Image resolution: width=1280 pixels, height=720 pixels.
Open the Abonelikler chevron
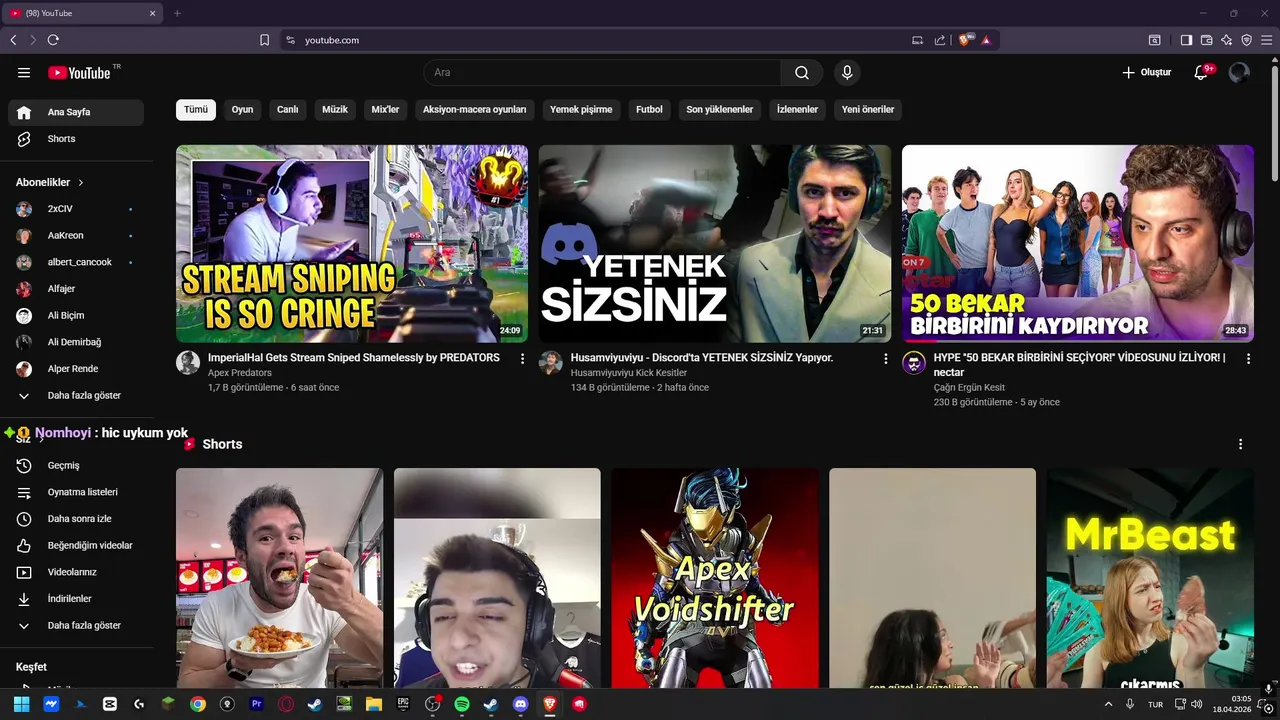(x=81, y=183)
